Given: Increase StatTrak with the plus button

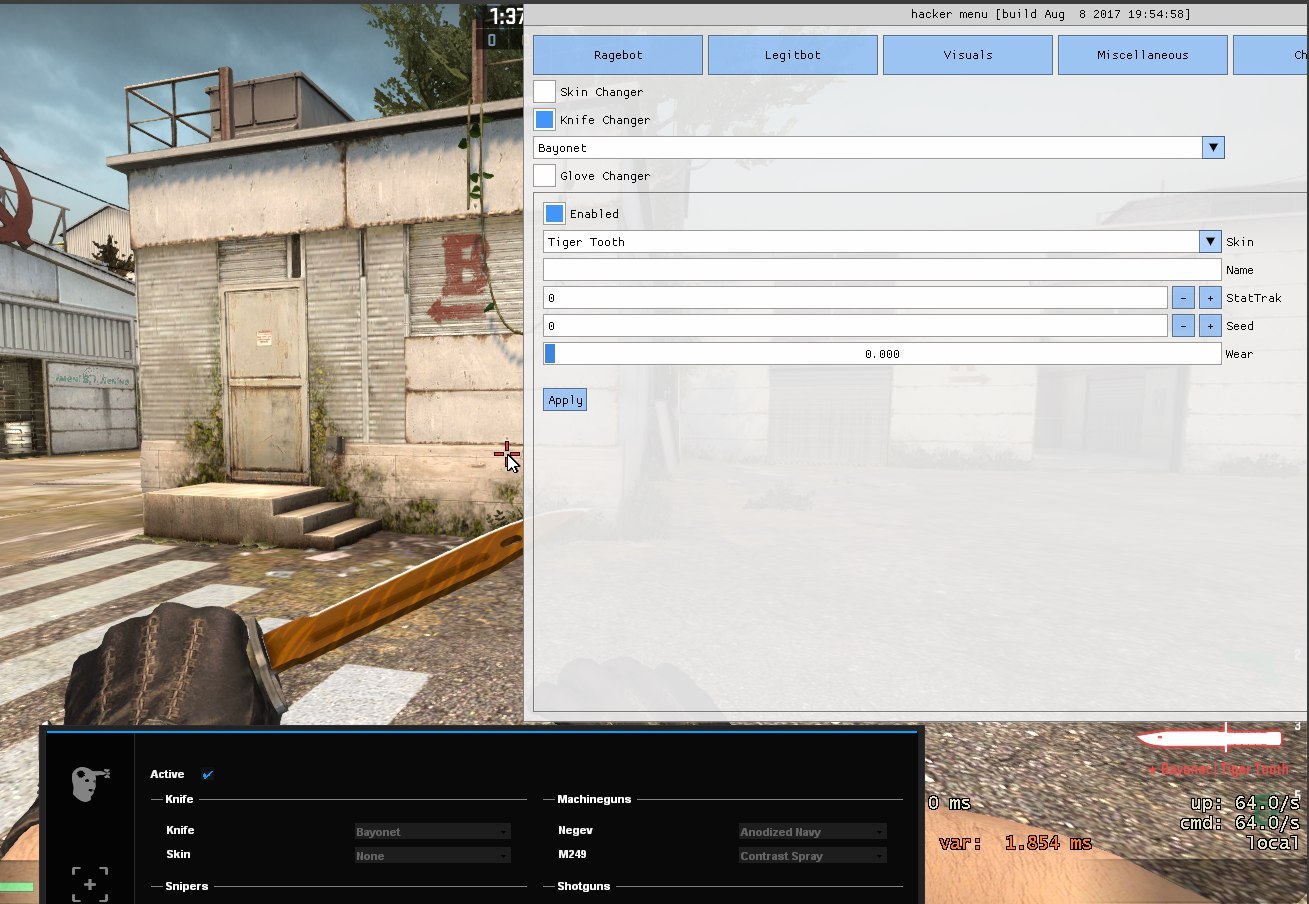Looking at the screenshot, I should tap(1210, 298).
